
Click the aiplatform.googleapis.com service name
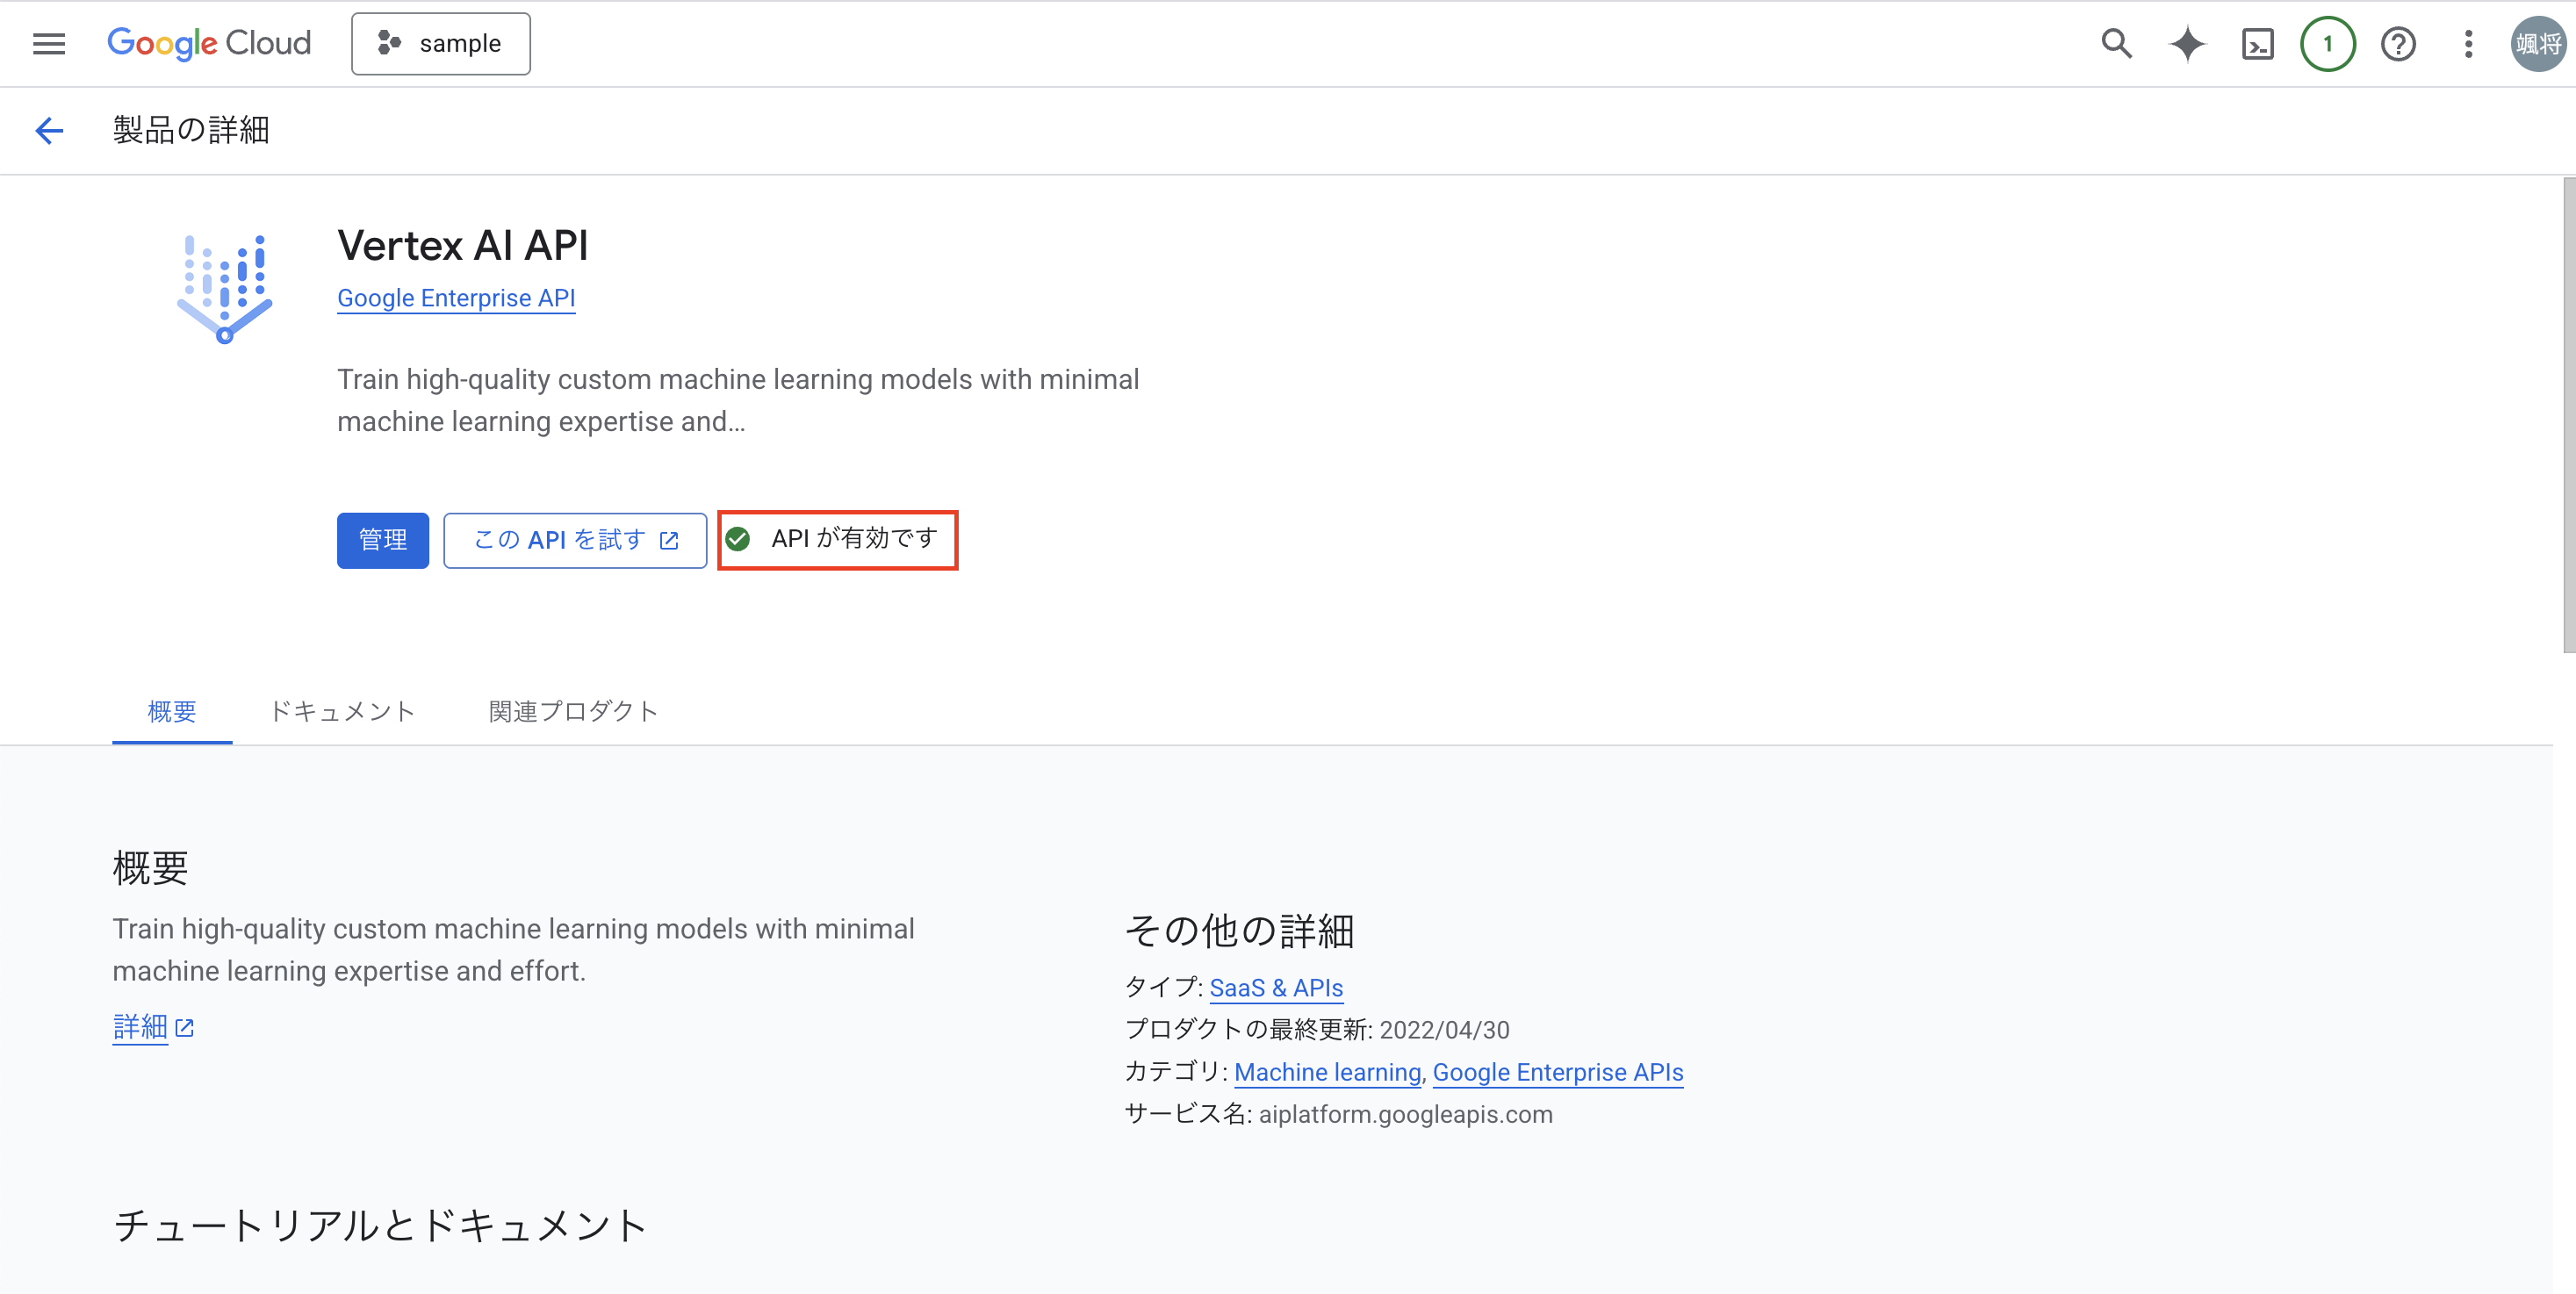(x=1405, y=1114)
